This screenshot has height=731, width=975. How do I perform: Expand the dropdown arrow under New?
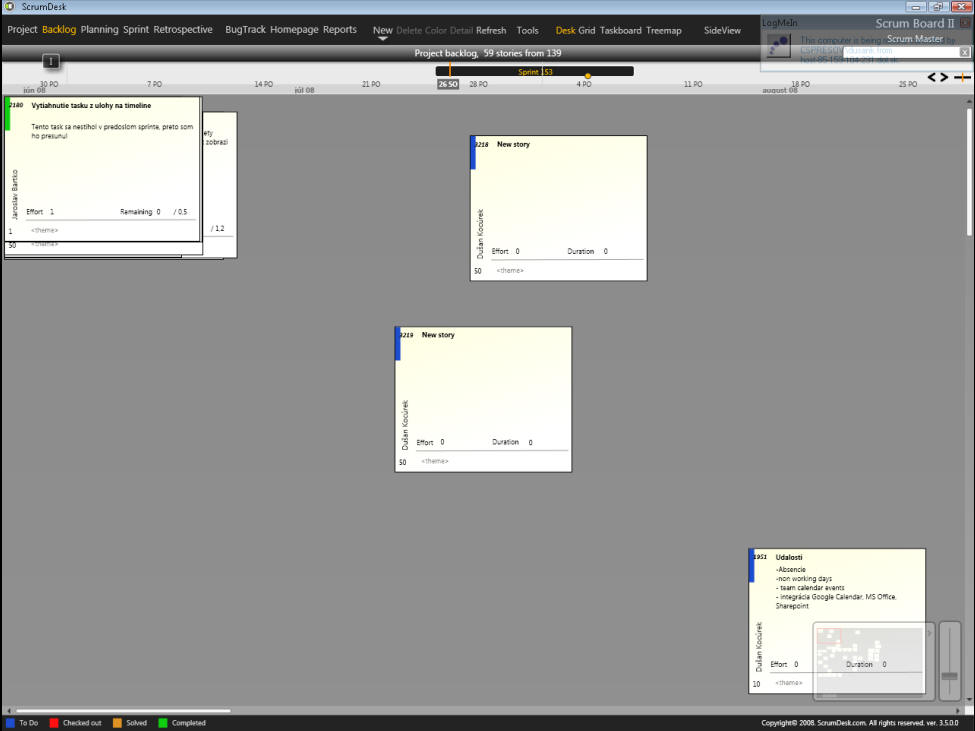point(382,39)
